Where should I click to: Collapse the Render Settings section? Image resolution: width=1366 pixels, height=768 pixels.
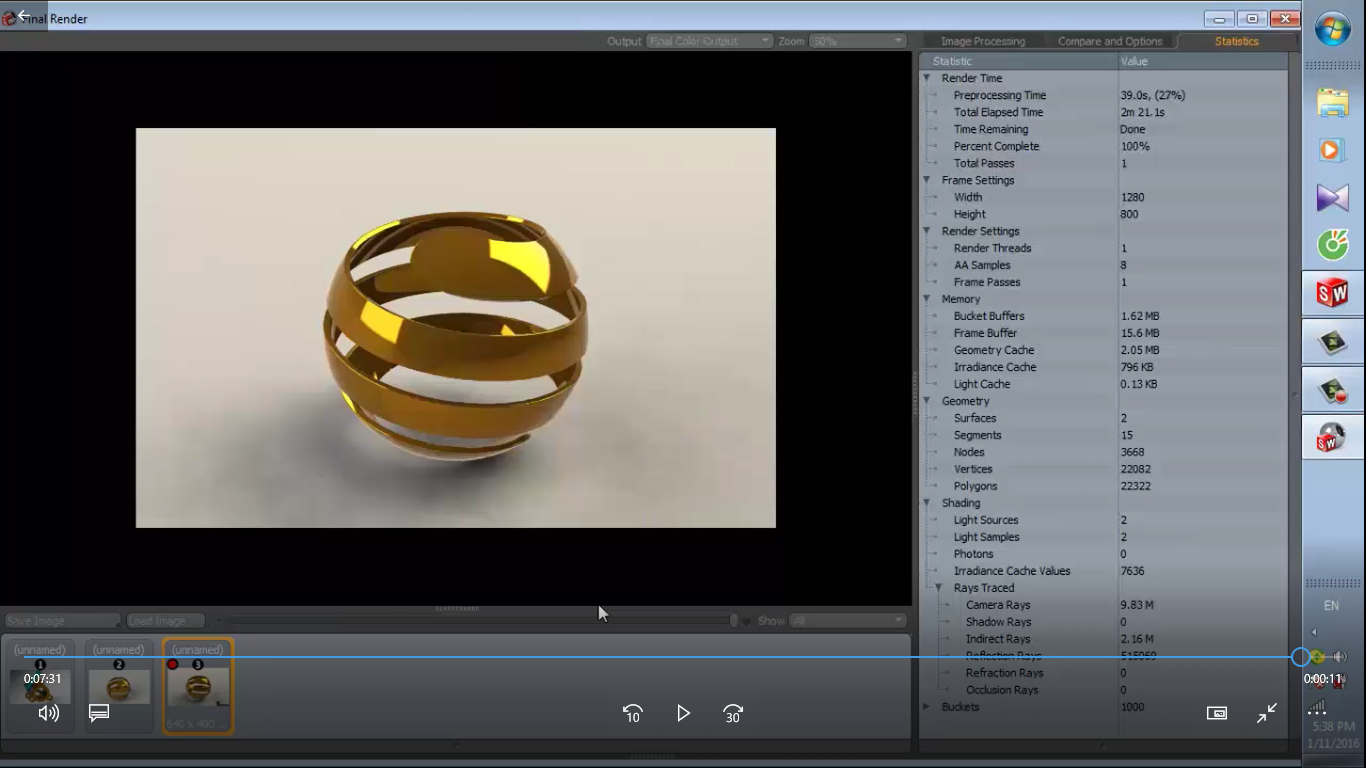tap(927, 231)
